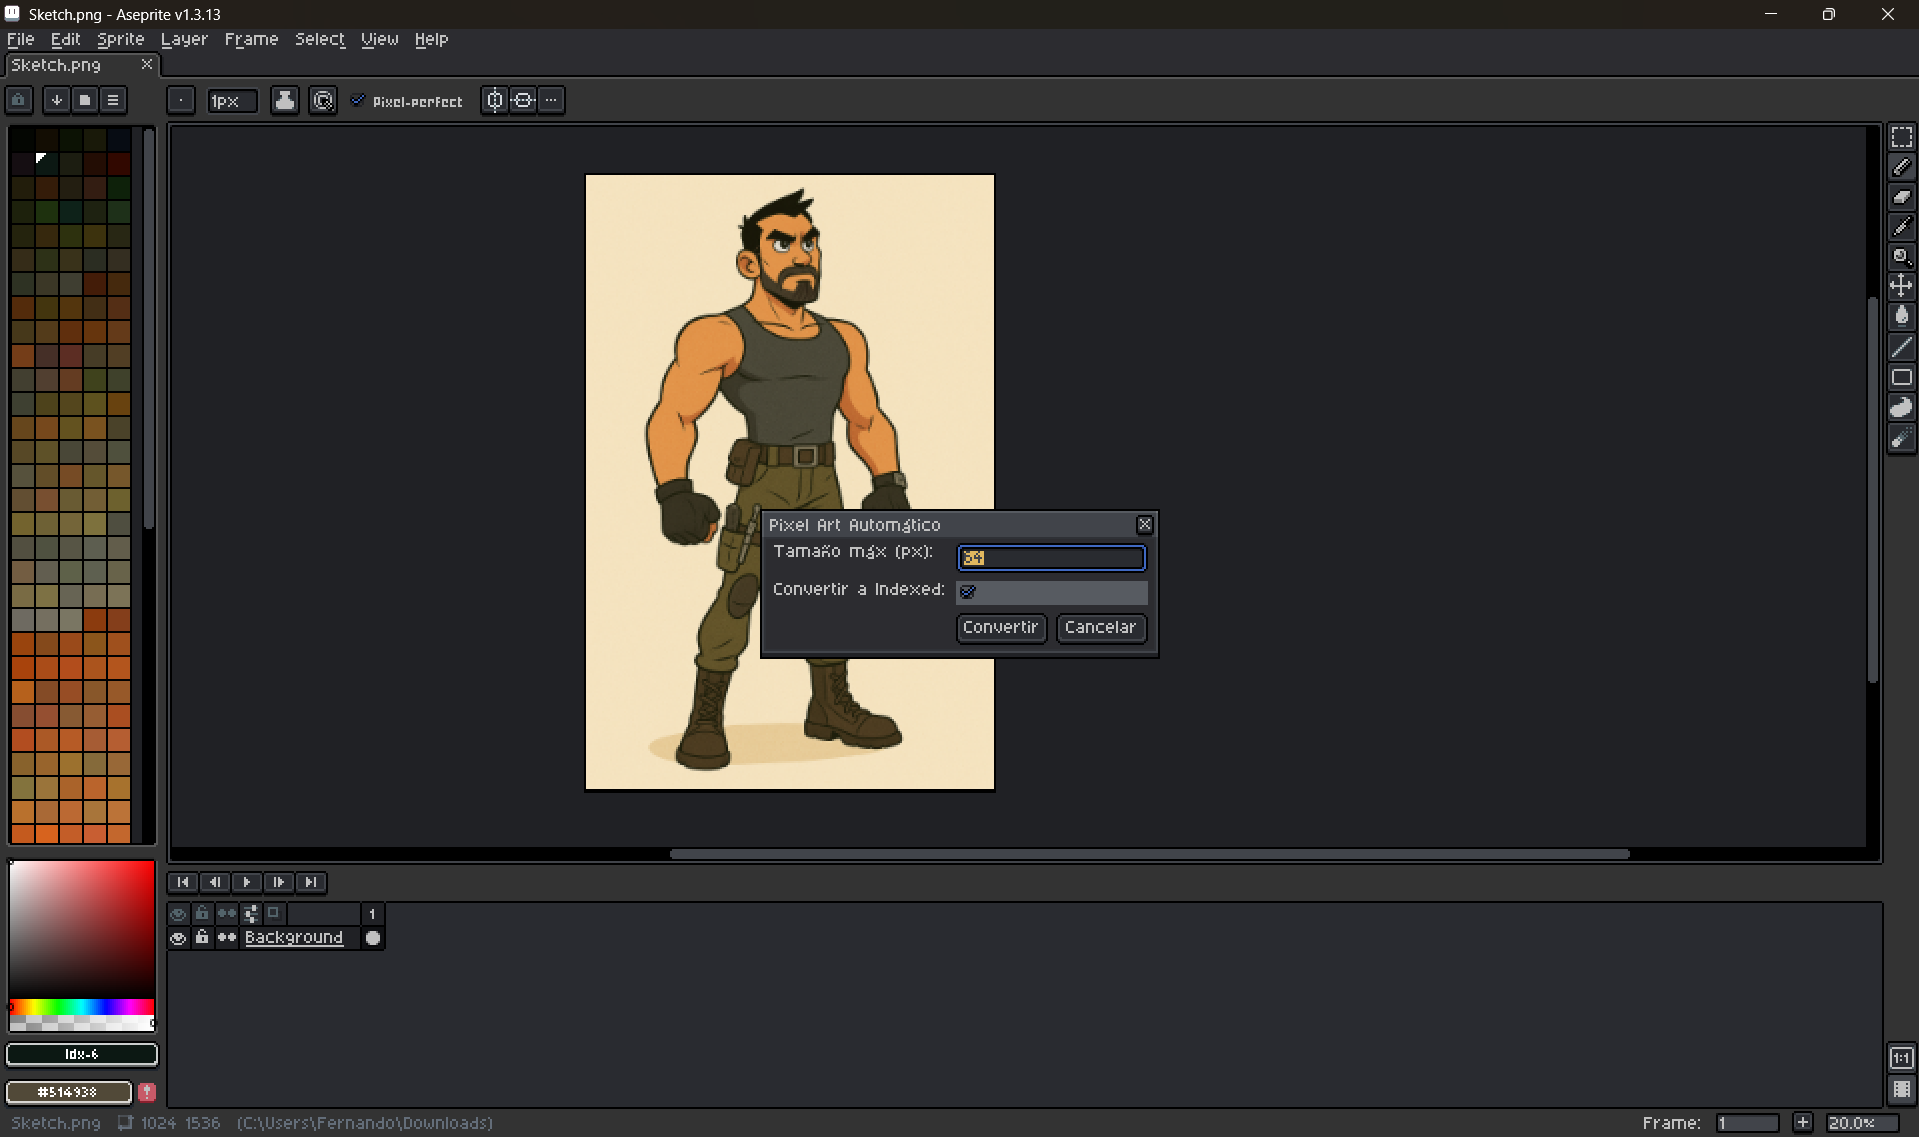Open the Help menu
The image size is (1919, 1137).
(x=432, y=39)
